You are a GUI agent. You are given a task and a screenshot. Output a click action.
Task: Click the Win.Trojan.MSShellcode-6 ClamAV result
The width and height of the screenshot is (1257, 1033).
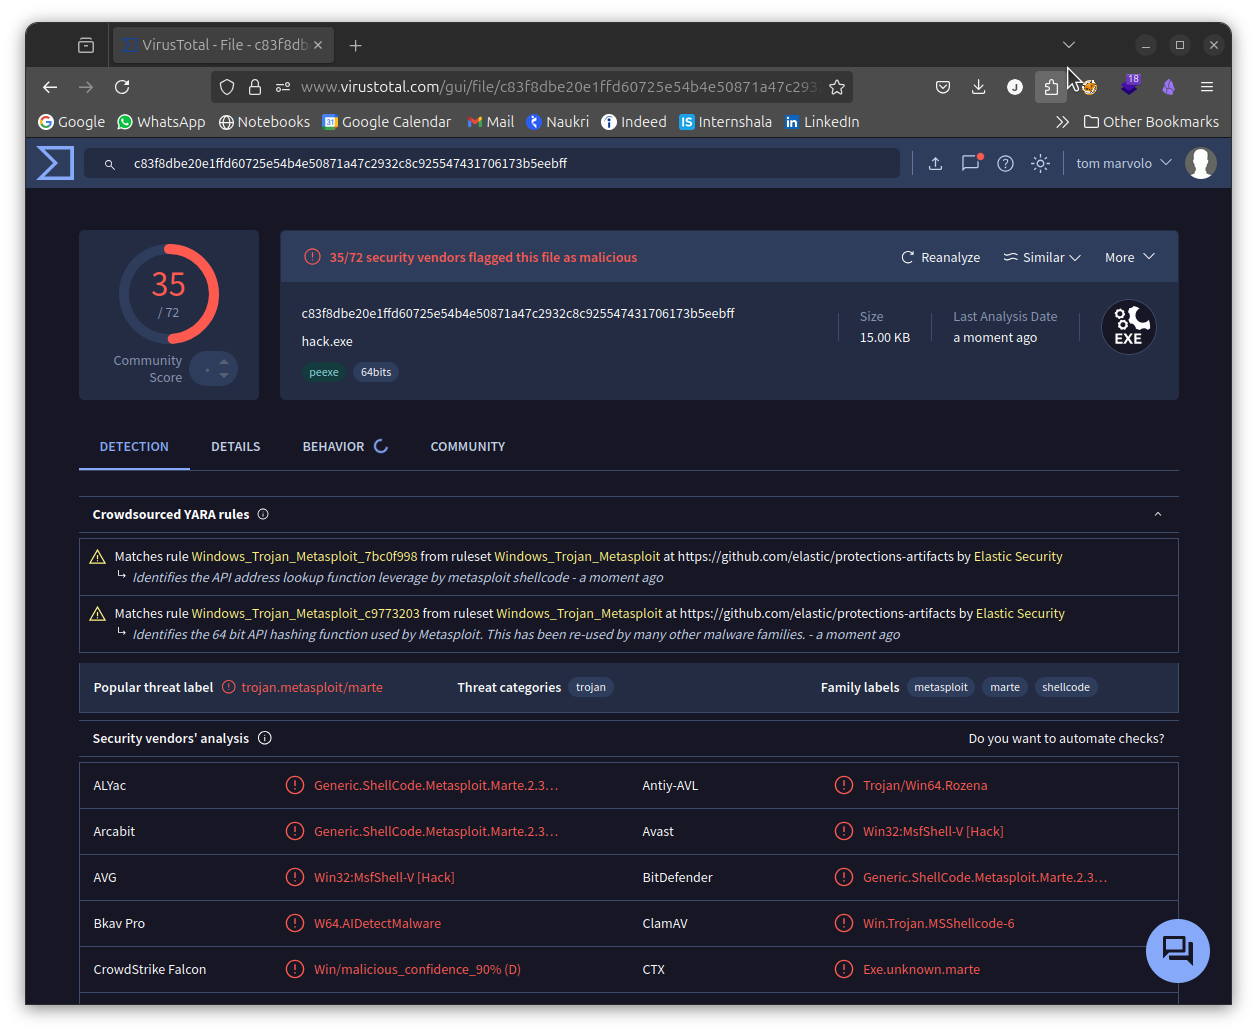point(939,923)
